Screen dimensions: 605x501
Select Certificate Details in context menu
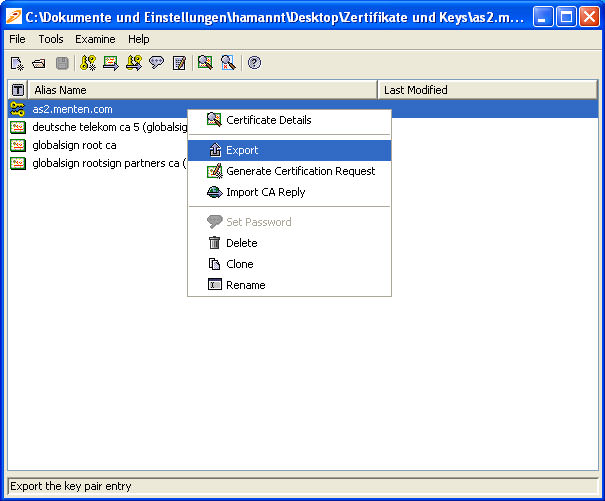click(x=268, y=120)
